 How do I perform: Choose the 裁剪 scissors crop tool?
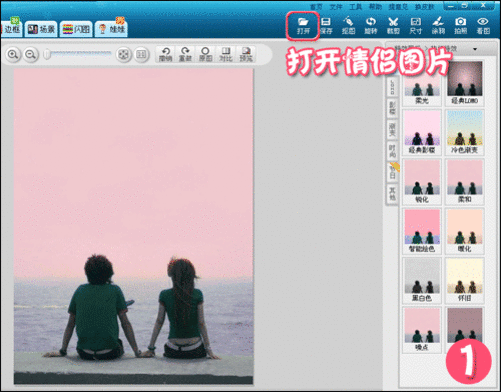(x=393, y=26)
